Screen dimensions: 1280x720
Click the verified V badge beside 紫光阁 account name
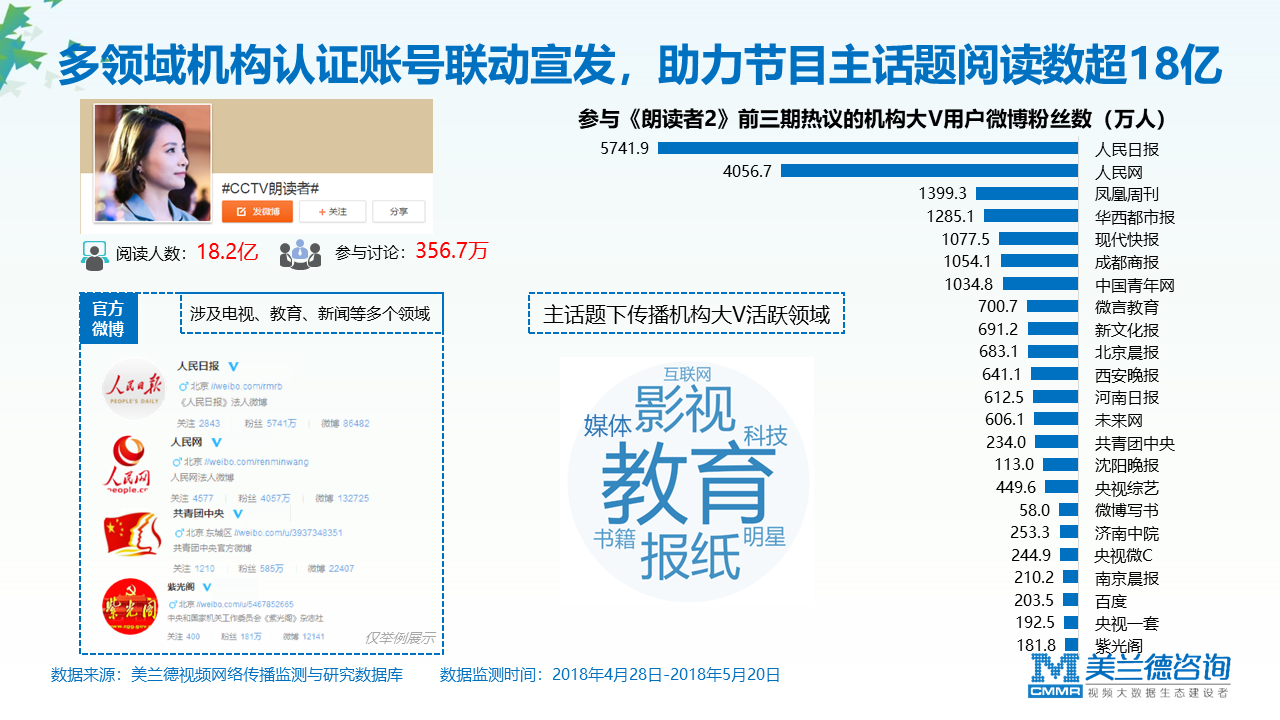click(207, 587)
